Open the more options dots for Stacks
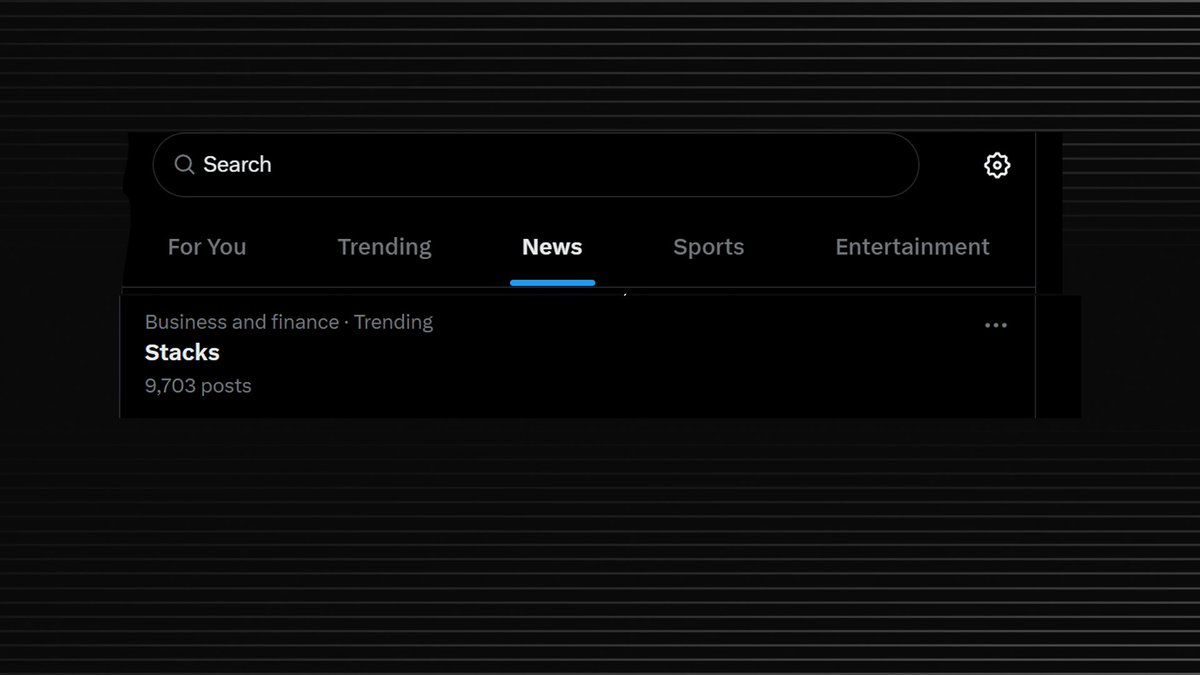1200x675 pixels. [x=995, y=325]
